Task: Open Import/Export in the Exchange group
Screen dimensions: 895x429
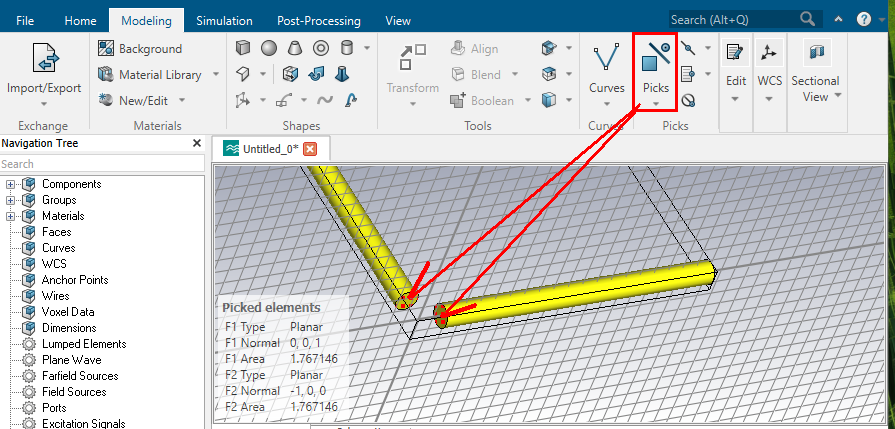Action: coord(43,69)
